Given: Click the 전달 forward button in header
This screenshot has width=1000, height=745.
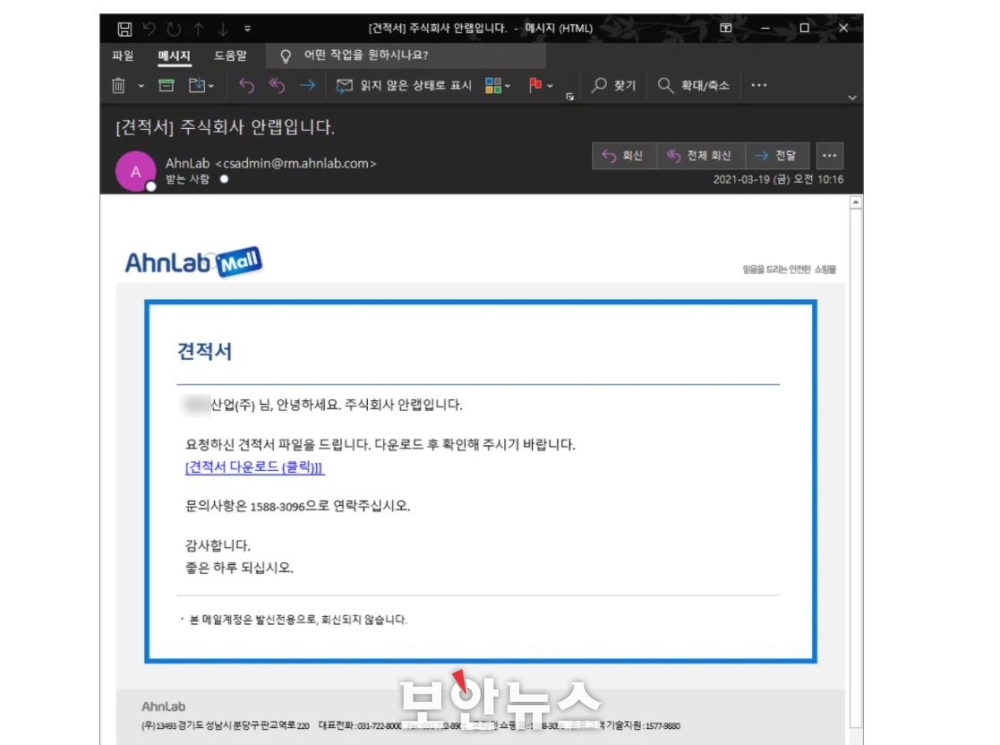Looking at the screenshot, I should 777,156.
